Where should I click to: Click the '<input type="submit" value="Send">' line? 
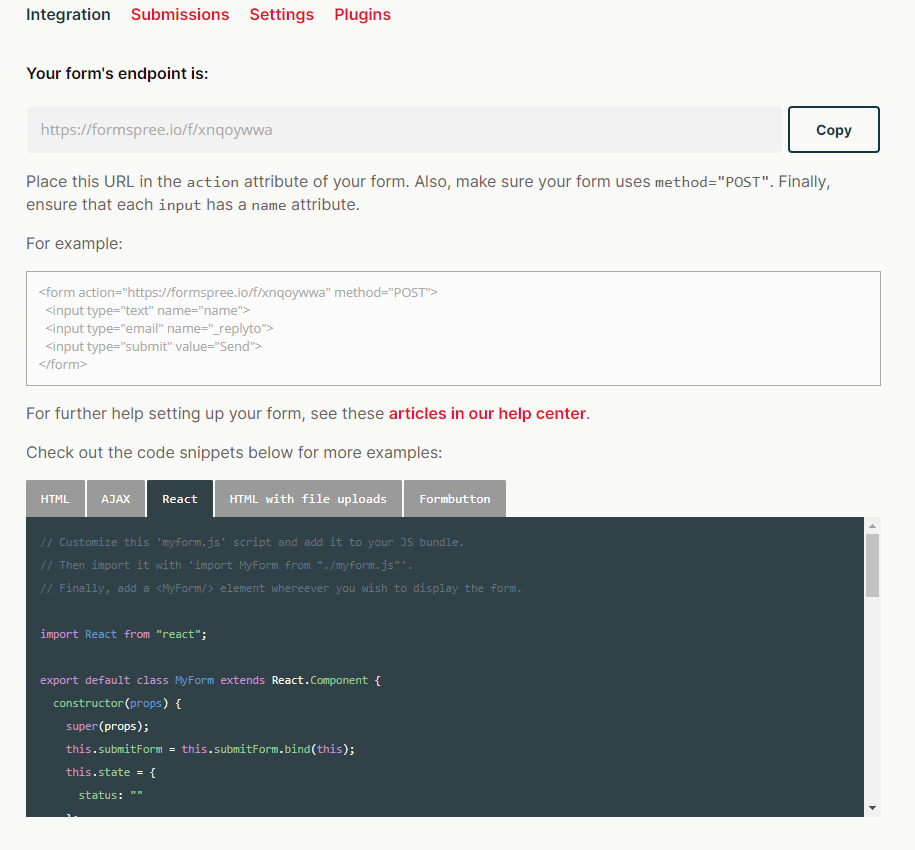pyautogui.click(x=153, y=347)
